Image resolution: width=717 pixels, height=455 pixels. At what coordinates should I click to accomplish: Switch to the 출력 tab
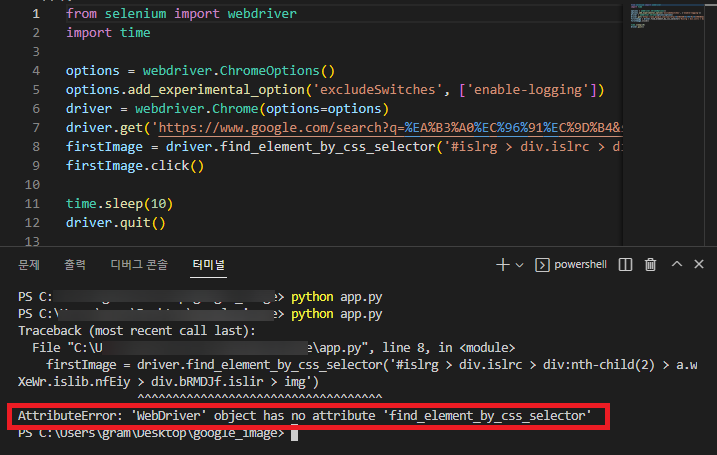pos(75,264)
